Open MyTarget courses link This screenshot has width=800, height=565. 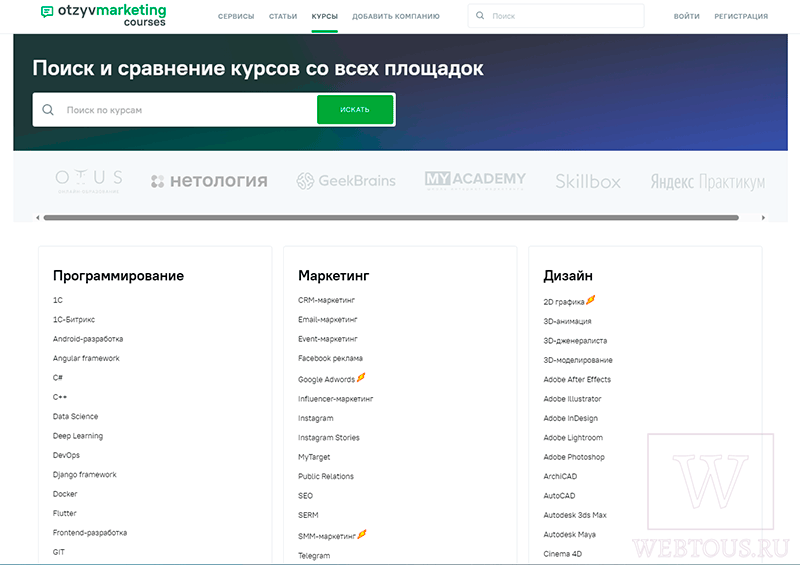pos(314,457)
